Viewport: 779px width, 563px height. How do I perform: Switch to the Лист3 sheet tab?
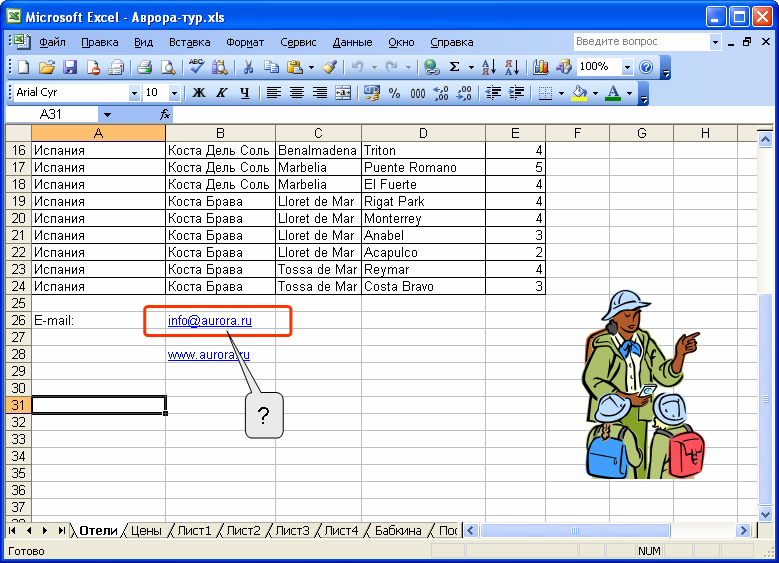292,531
